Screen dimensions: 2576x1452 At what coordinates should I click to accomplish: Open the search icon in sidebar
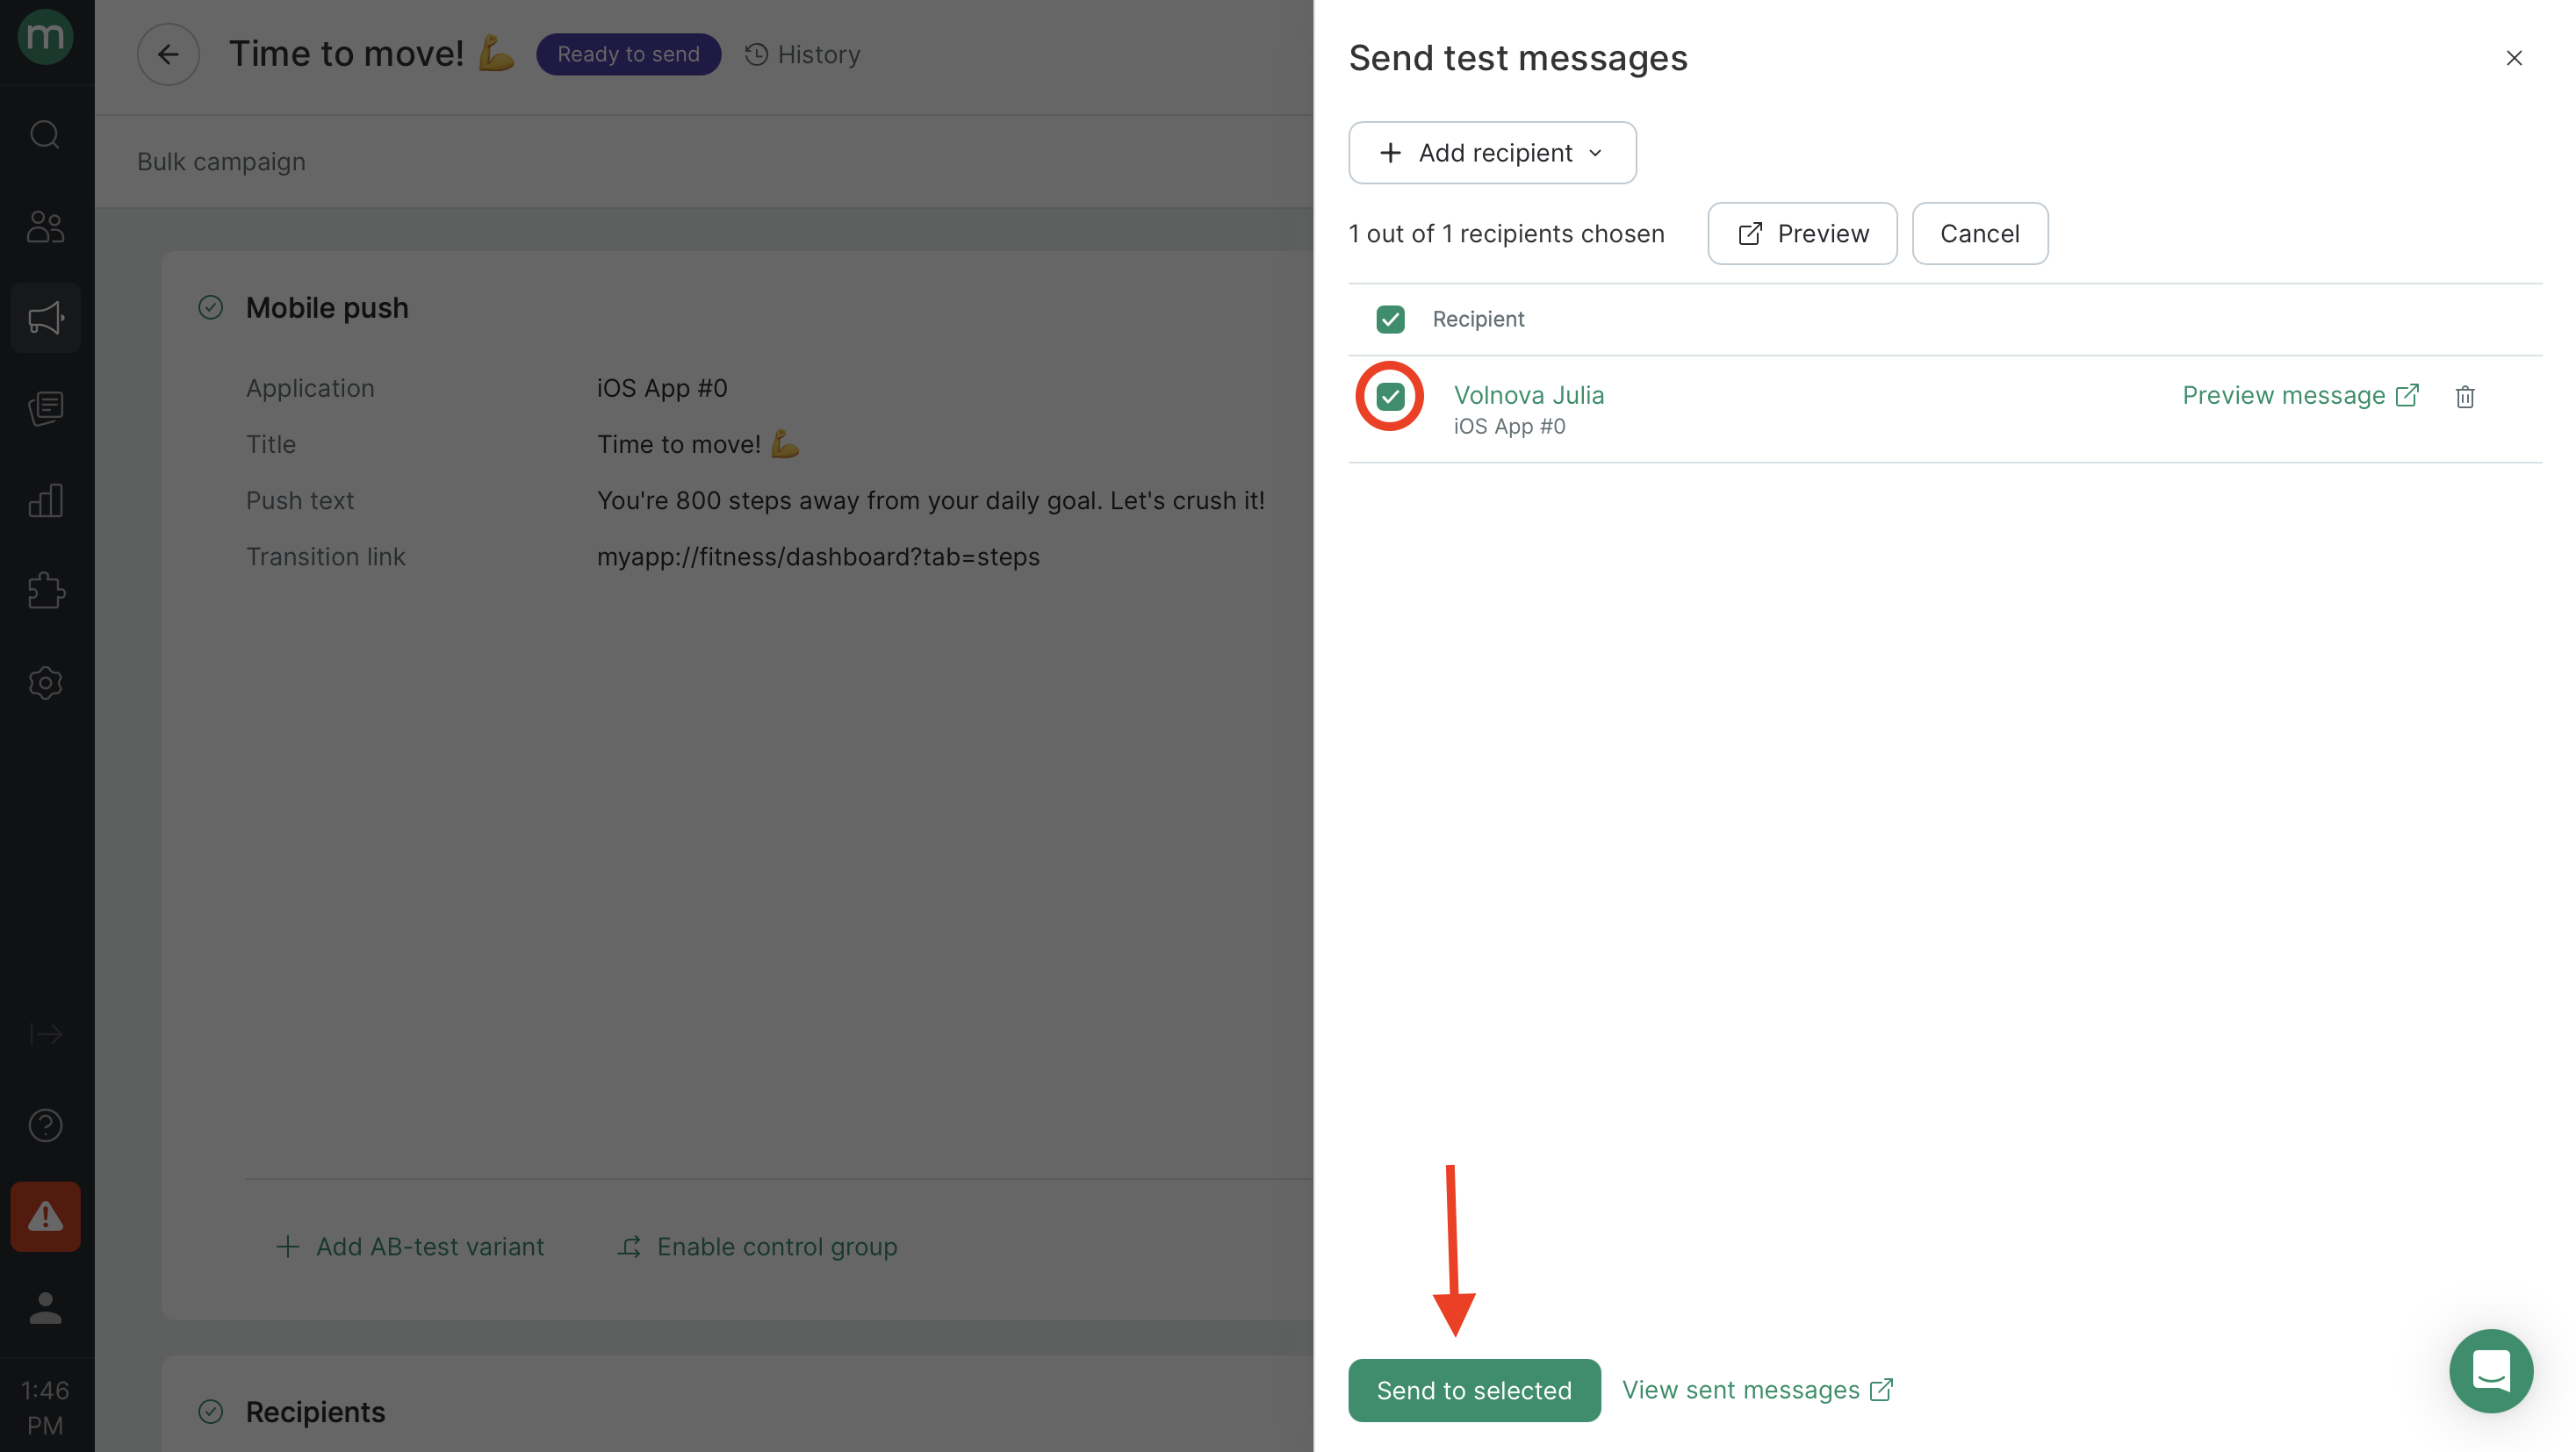45,134
